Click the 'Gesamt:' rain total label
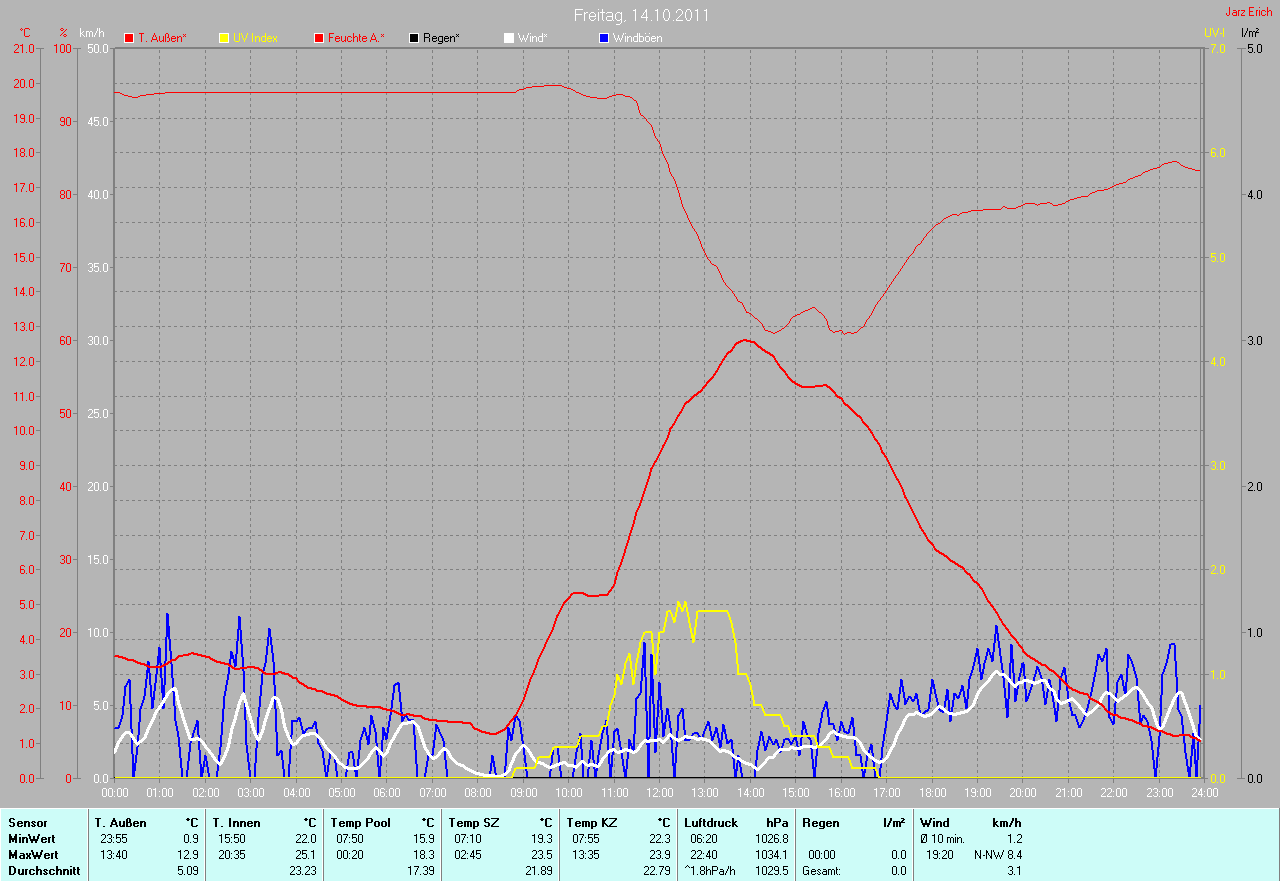The height and width of the screenshot is (881, 1280). [x=821, y=871]
